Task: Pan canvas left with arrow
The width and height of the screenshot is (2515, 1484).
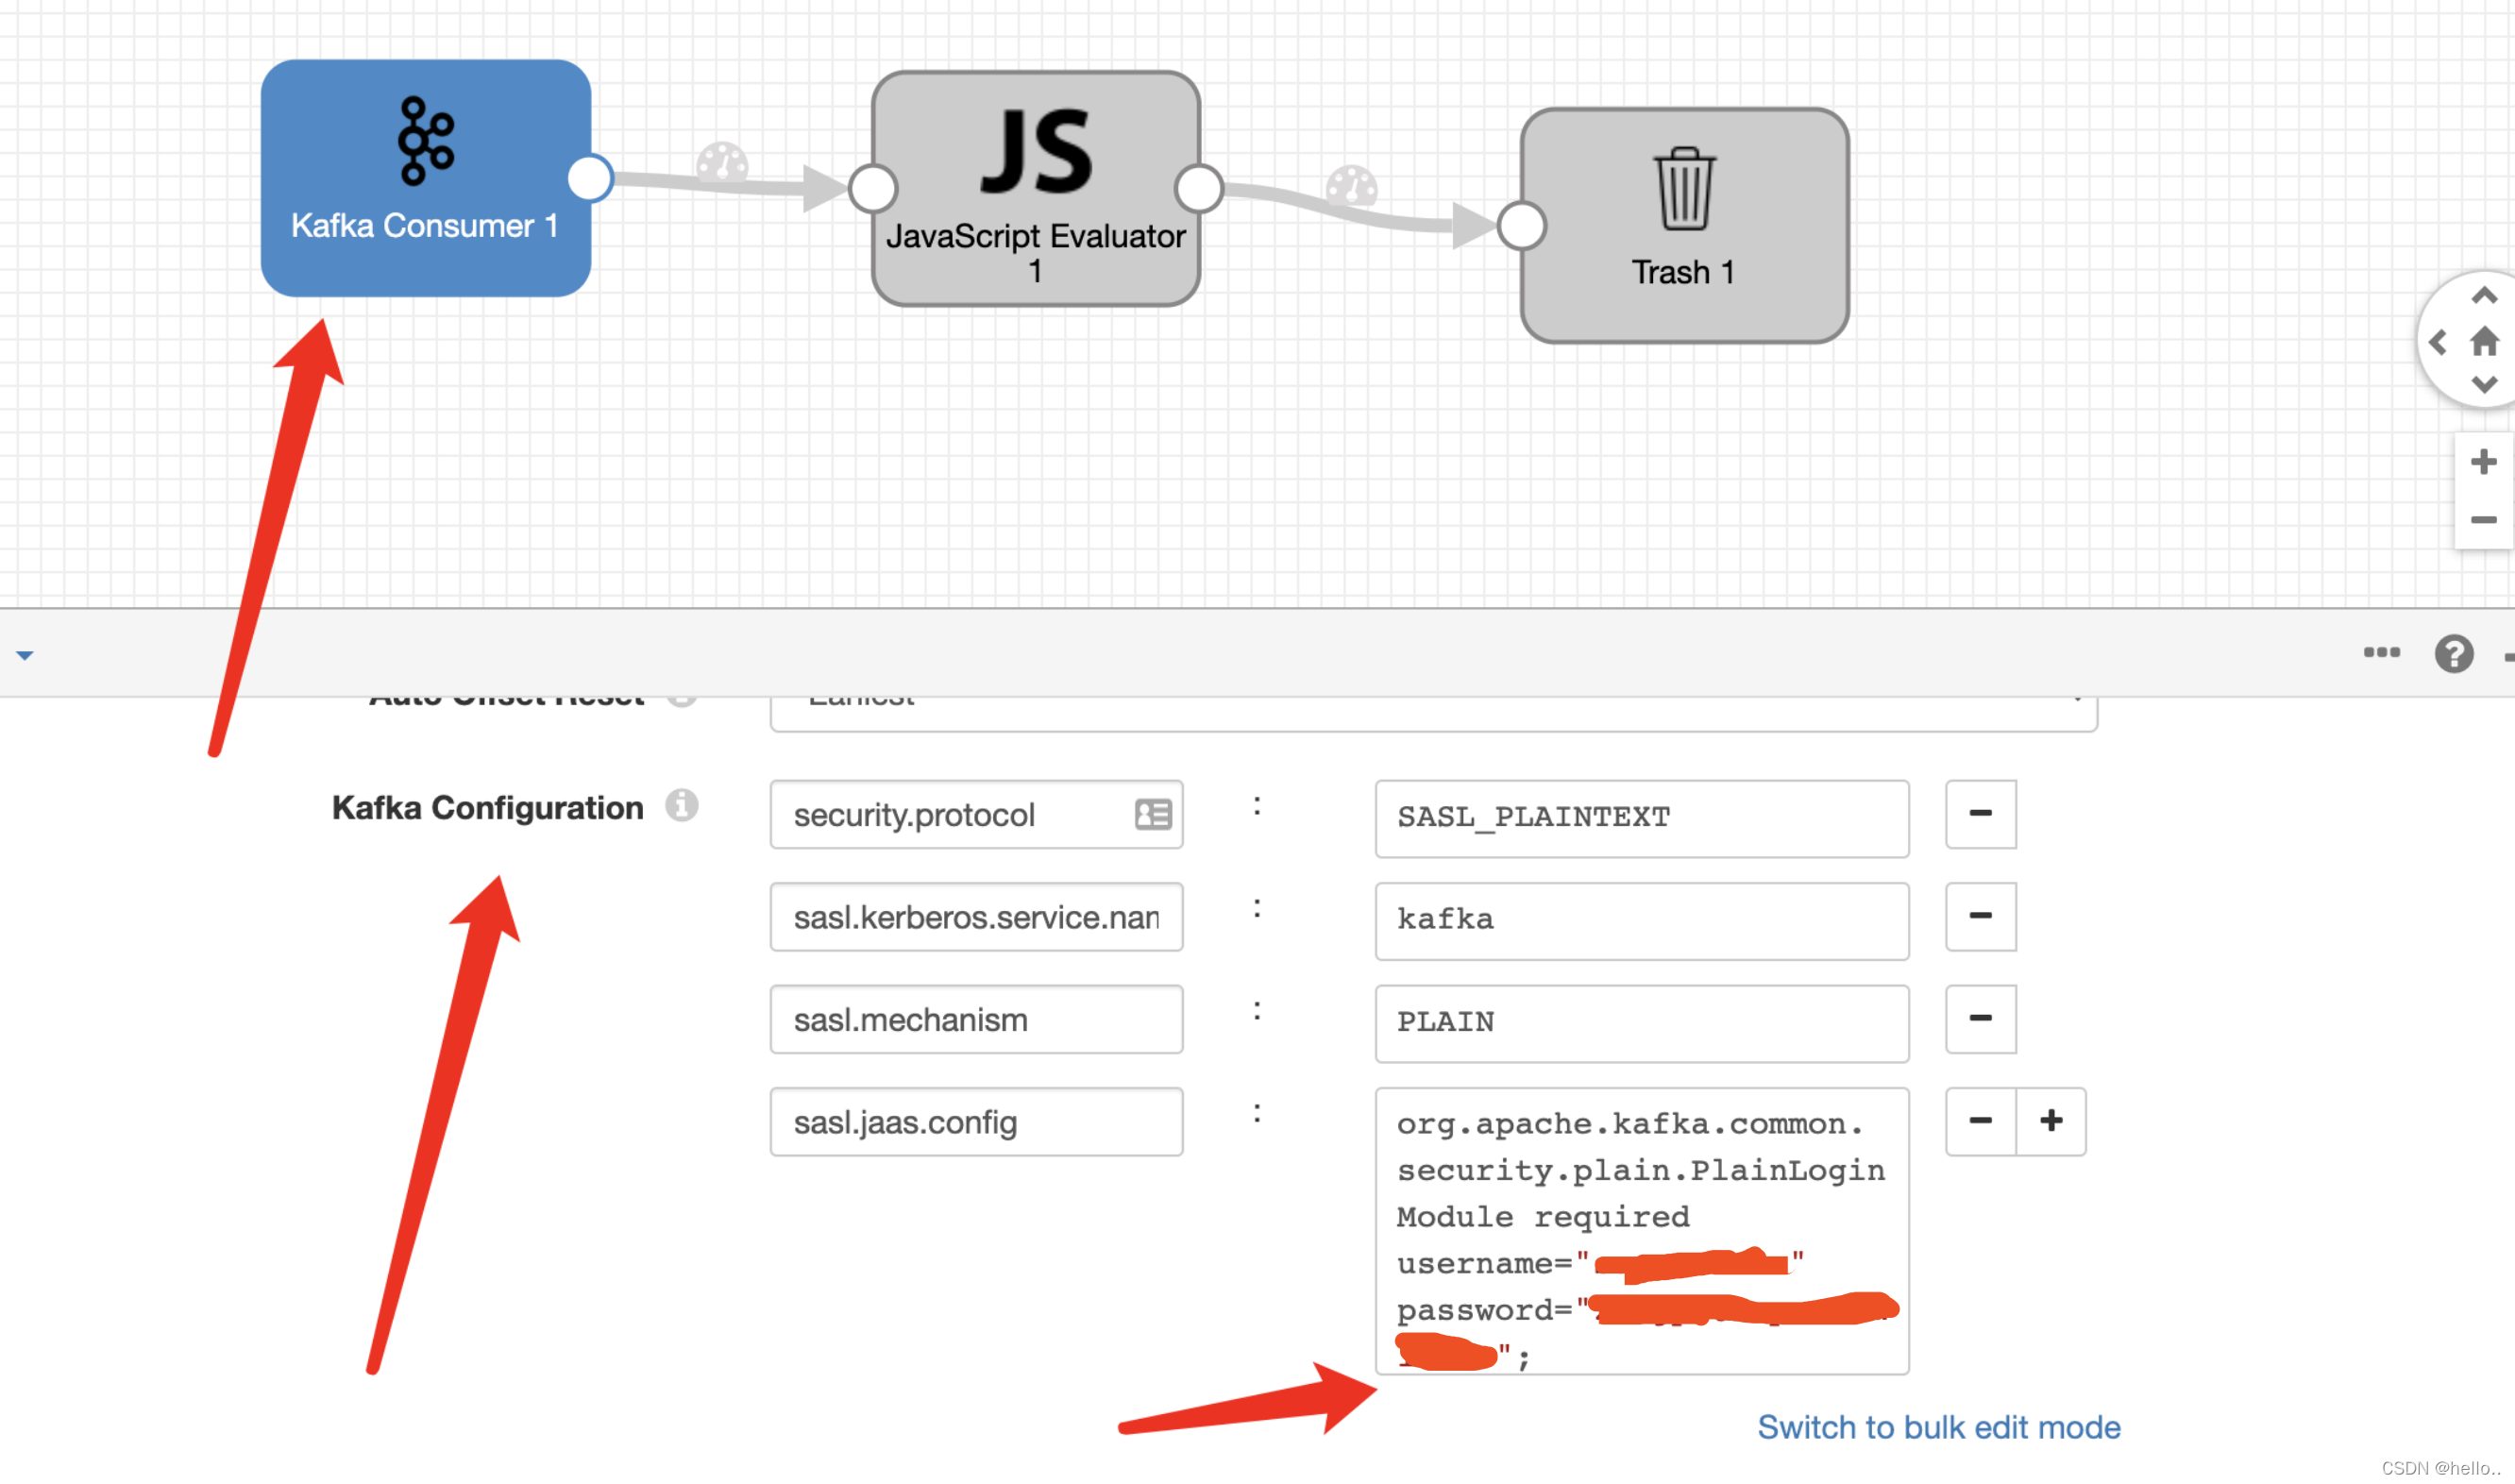Action: click(2438, 343)
